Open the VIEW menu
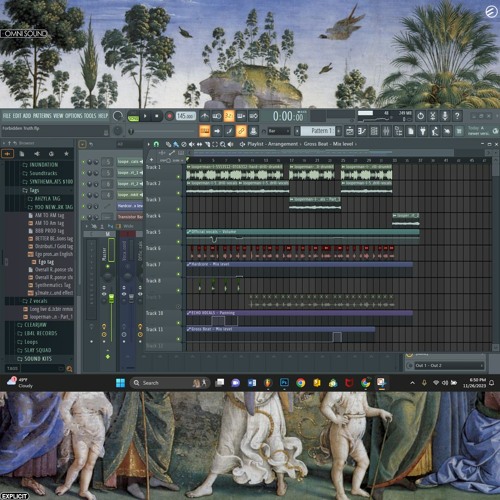 (x=58, y=116)
